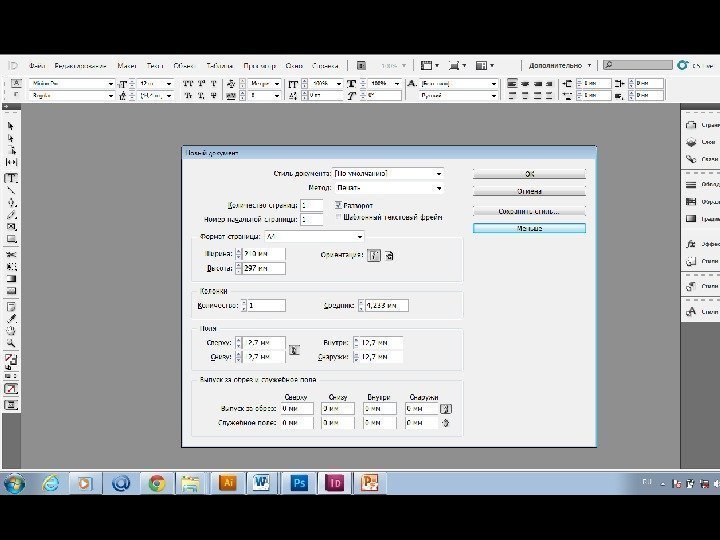The image size is (720, 540).
Task: Open the Макет menu
Action: click(127, 66)
